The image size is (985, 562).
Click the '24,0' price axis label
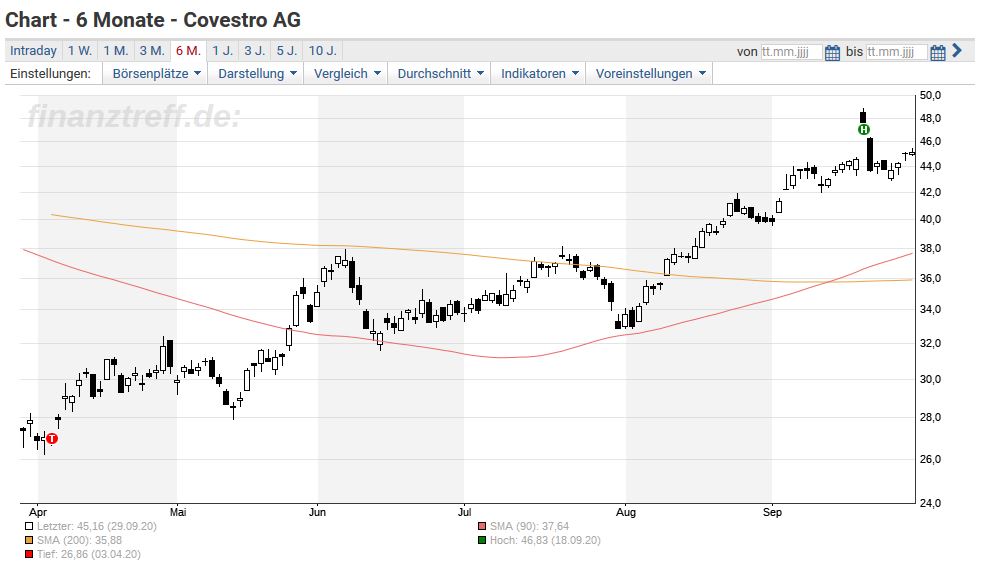click(x=930, y=503)
